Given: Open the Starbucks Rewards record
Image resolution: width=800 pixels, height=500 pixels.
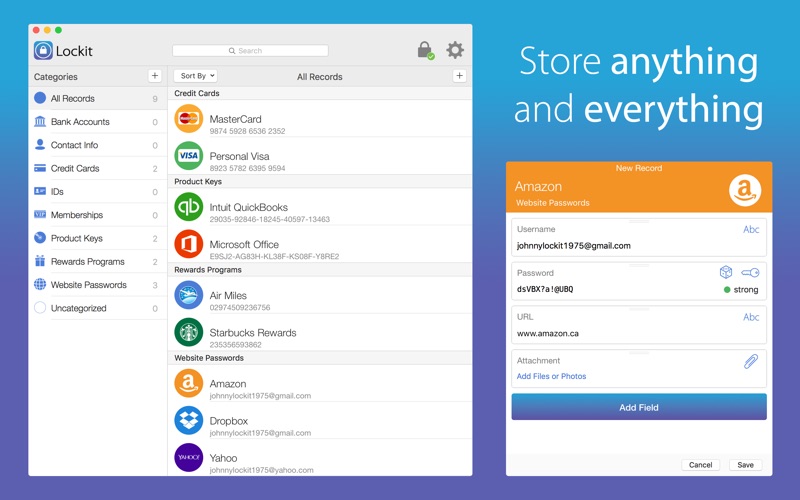Looking at the screenshot, I should (319, 332).
